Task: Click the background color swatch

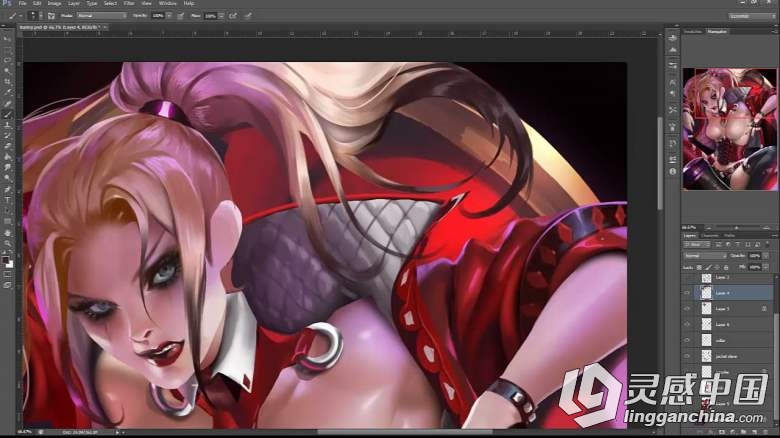Action: pyautogui.click(x=10, y=264)
